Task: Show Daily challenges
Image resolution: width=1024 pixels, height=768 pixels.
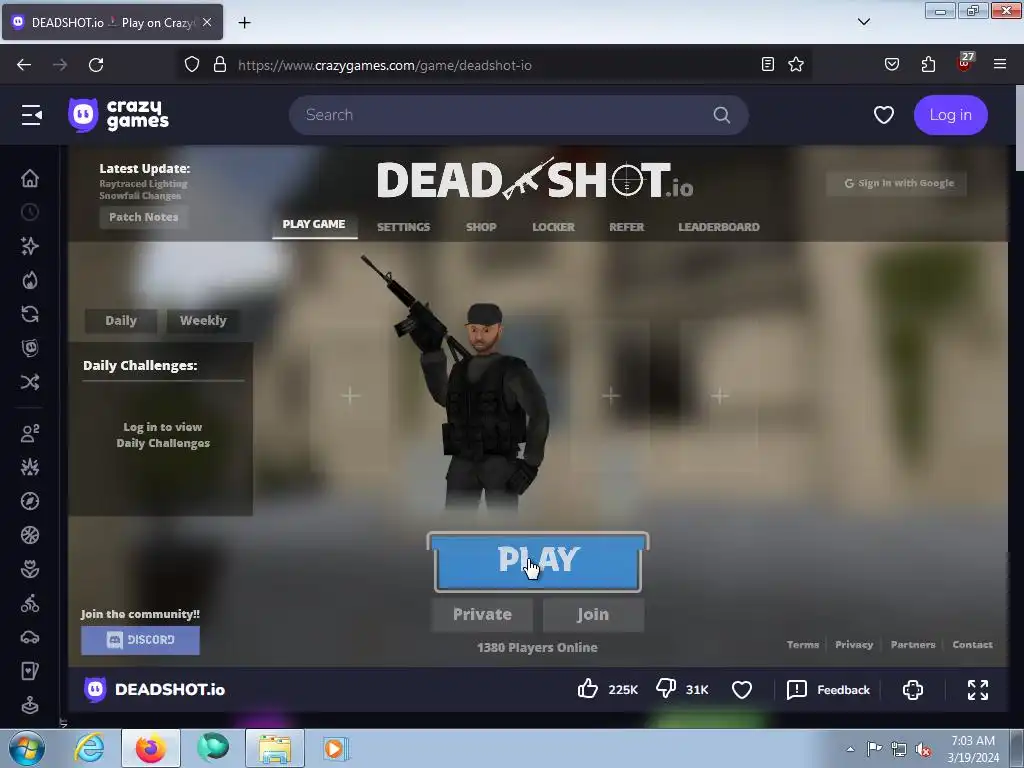Action: [x=121, y=321]
